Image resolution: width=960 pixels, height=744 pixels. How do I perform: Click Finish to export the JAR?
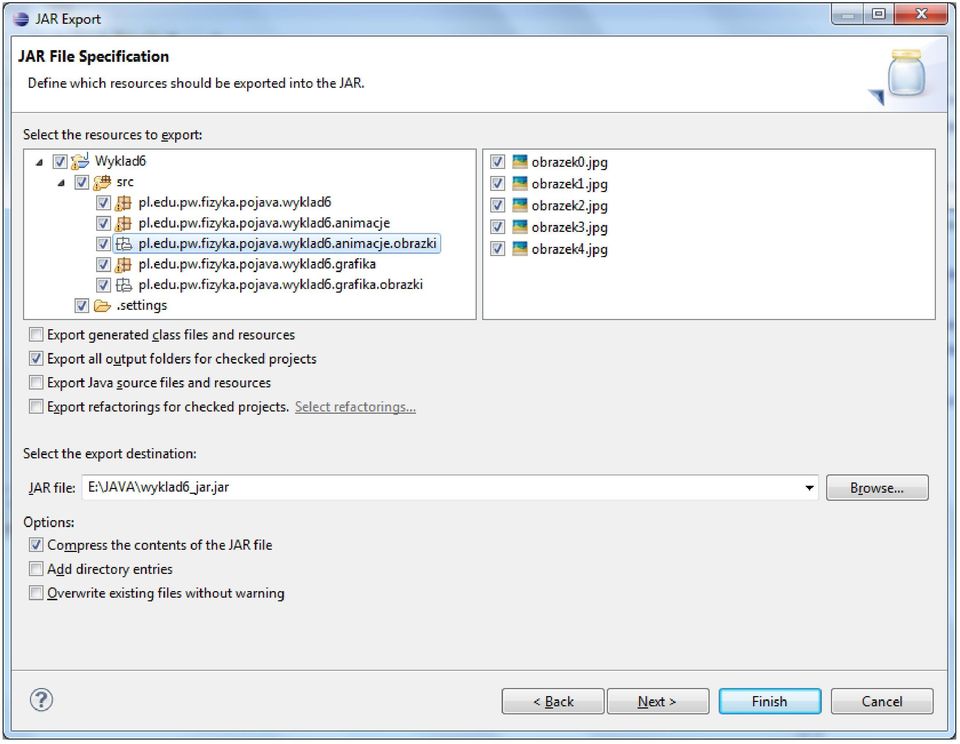point(770,701)
